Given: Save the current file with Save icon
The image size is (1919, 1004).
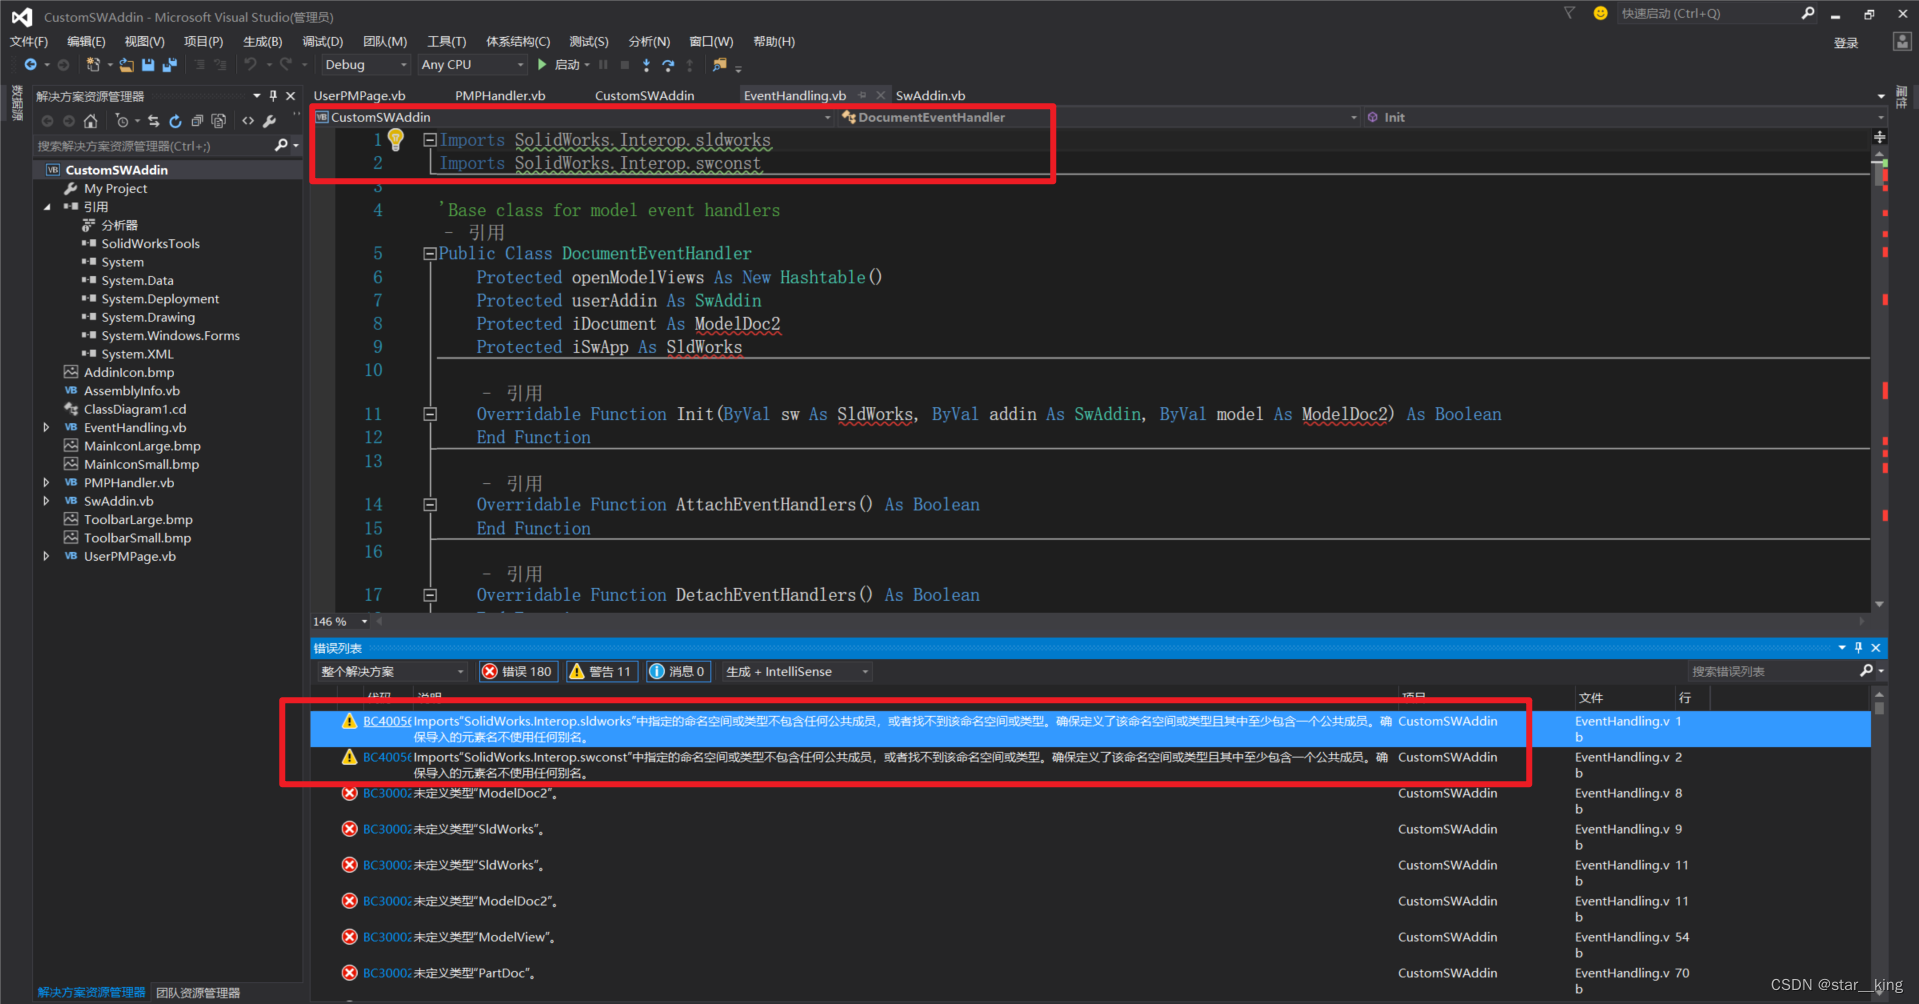Looking at the screenshot, I should tap(148, 65).
